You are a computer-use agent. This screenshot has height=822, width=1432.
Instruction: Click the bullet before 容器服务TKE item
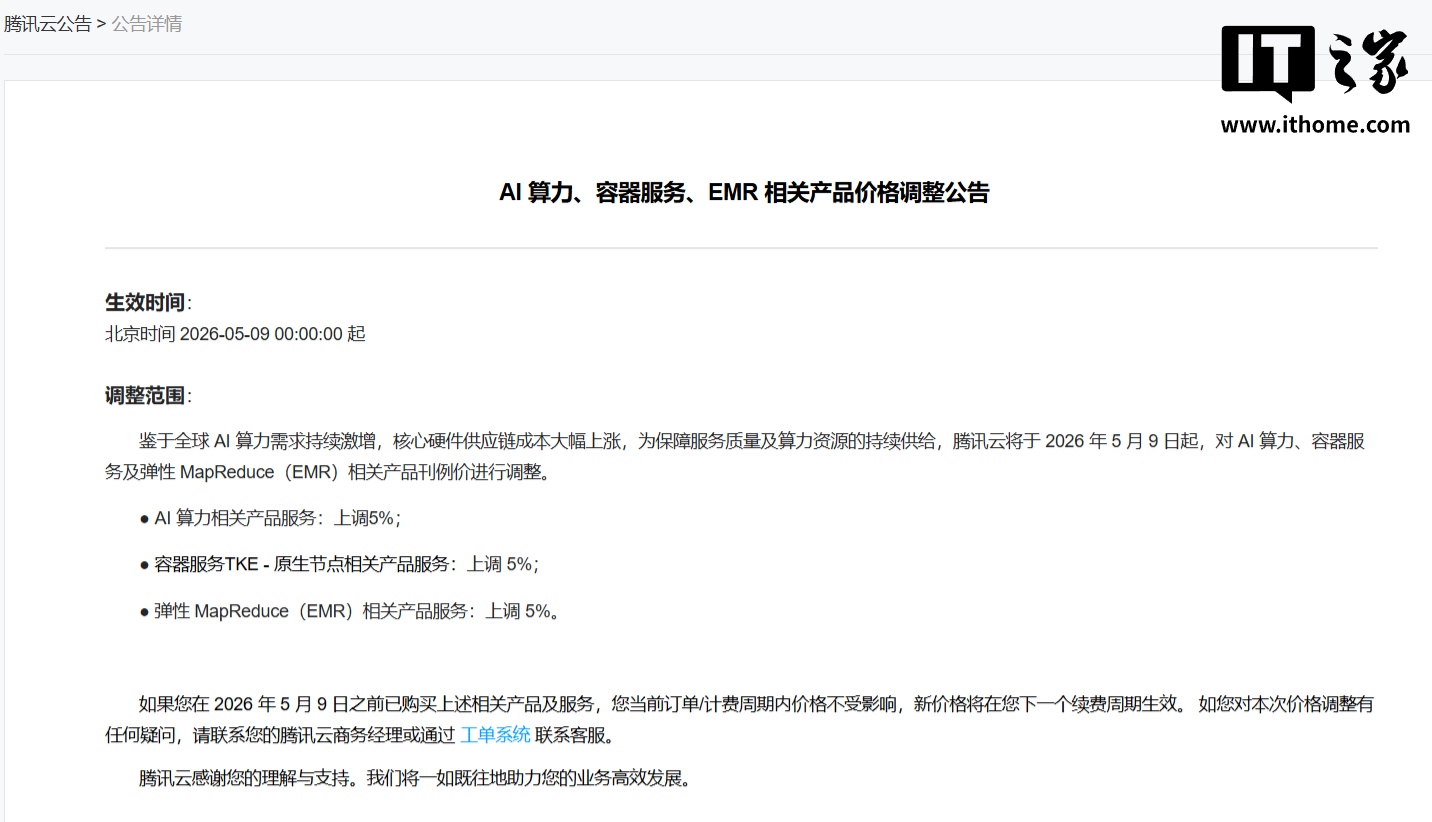142,564
